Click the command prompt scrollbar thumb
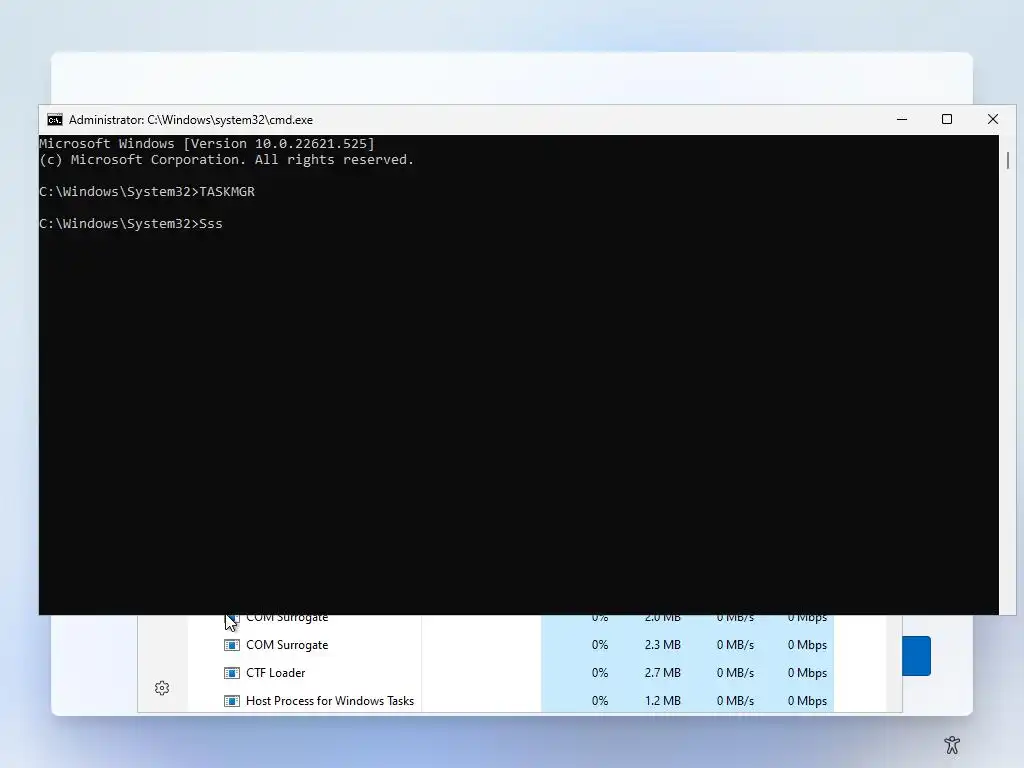This screenshot has width=1024, height=768. tap(1008, 160)
